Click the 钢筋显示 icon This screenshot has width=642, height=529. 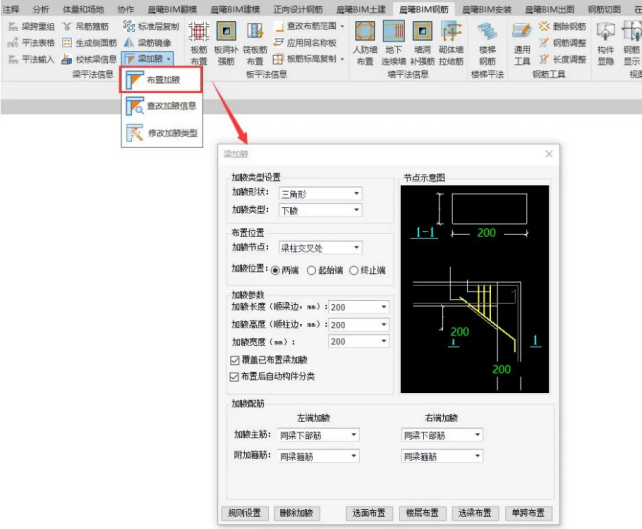pos(631,32)
